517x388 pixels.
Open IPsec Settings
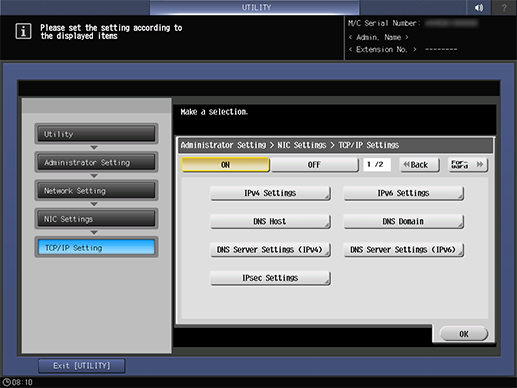pos(270,278)
